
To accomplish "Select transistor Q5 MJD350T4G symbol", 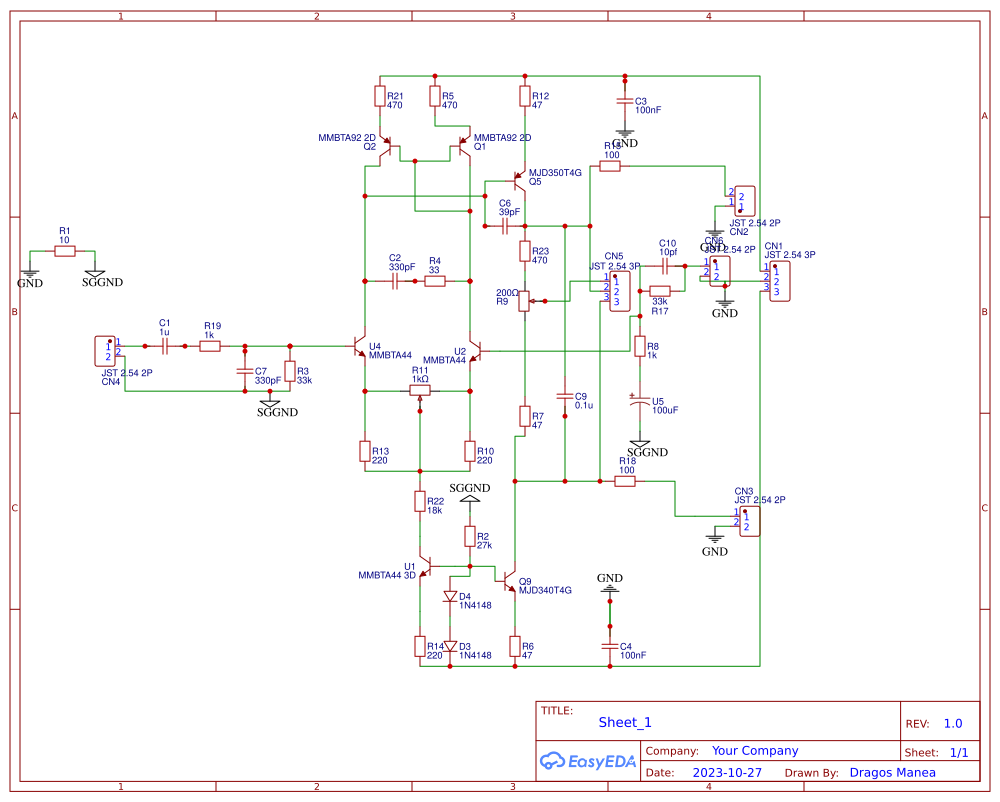I will click(x=520, y=180).
